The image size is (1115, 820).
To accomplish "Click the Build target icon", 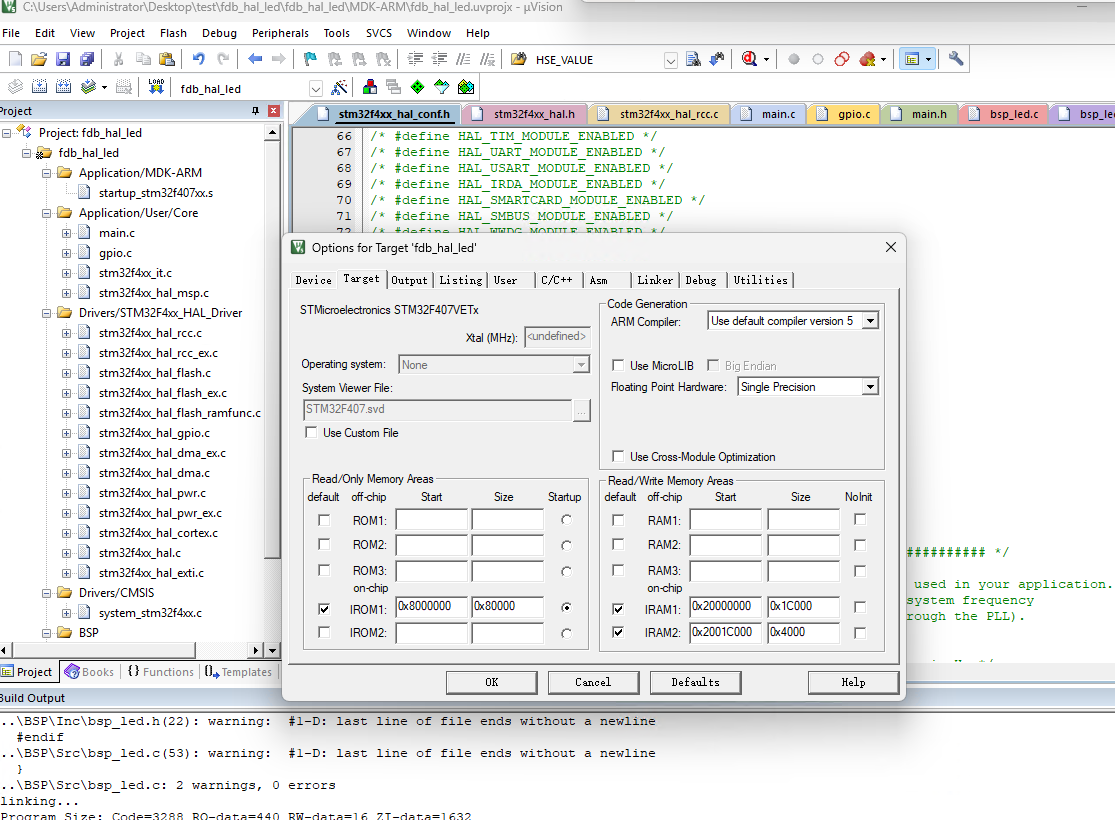I will click(x=39, y=87).
